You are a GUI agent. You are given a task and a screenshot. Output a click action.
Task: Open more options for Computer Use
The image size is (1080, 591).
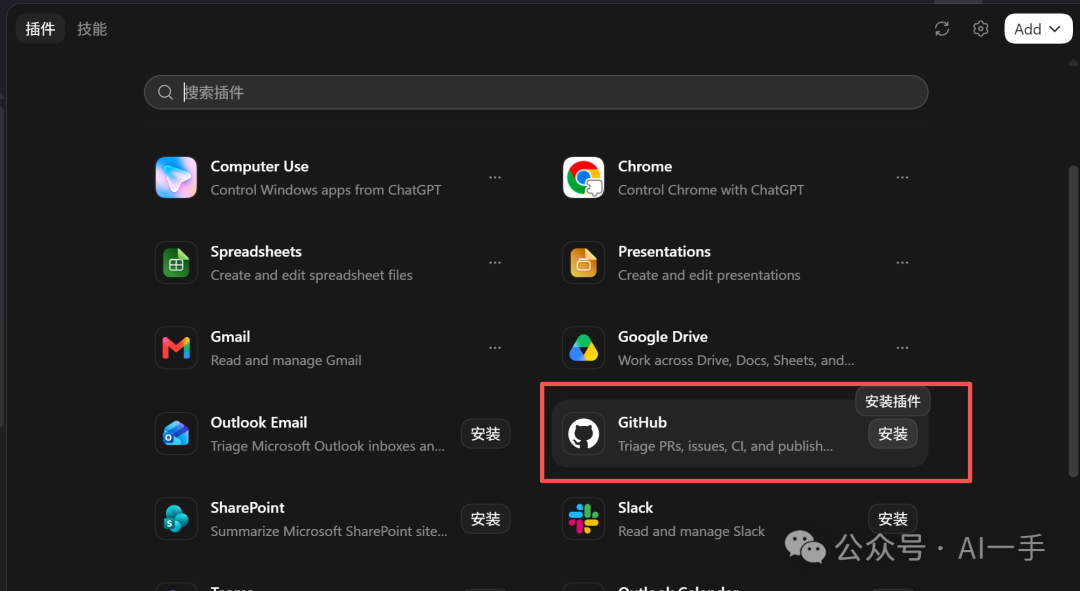coord(495,178)
